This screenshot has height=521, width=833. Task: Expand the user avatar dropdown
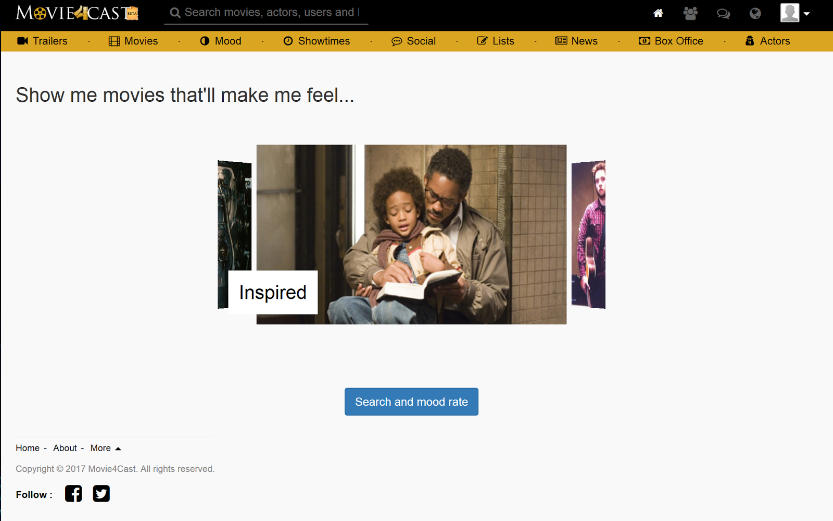(795, 13)
